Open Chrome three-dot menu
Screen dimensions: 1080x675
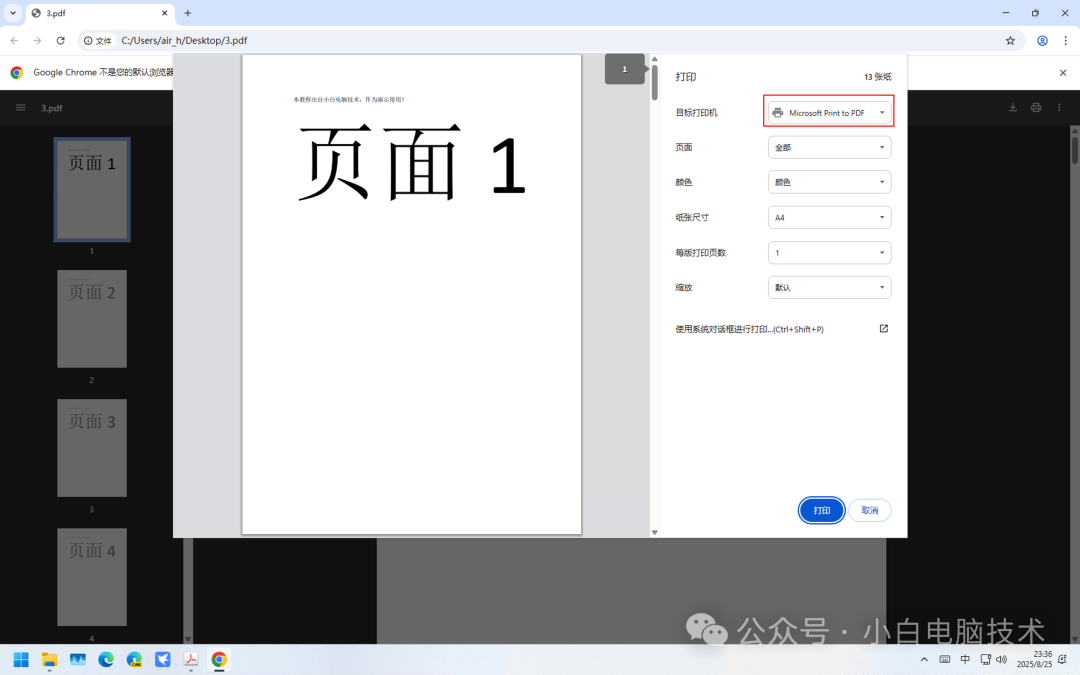click(1065, 41)
